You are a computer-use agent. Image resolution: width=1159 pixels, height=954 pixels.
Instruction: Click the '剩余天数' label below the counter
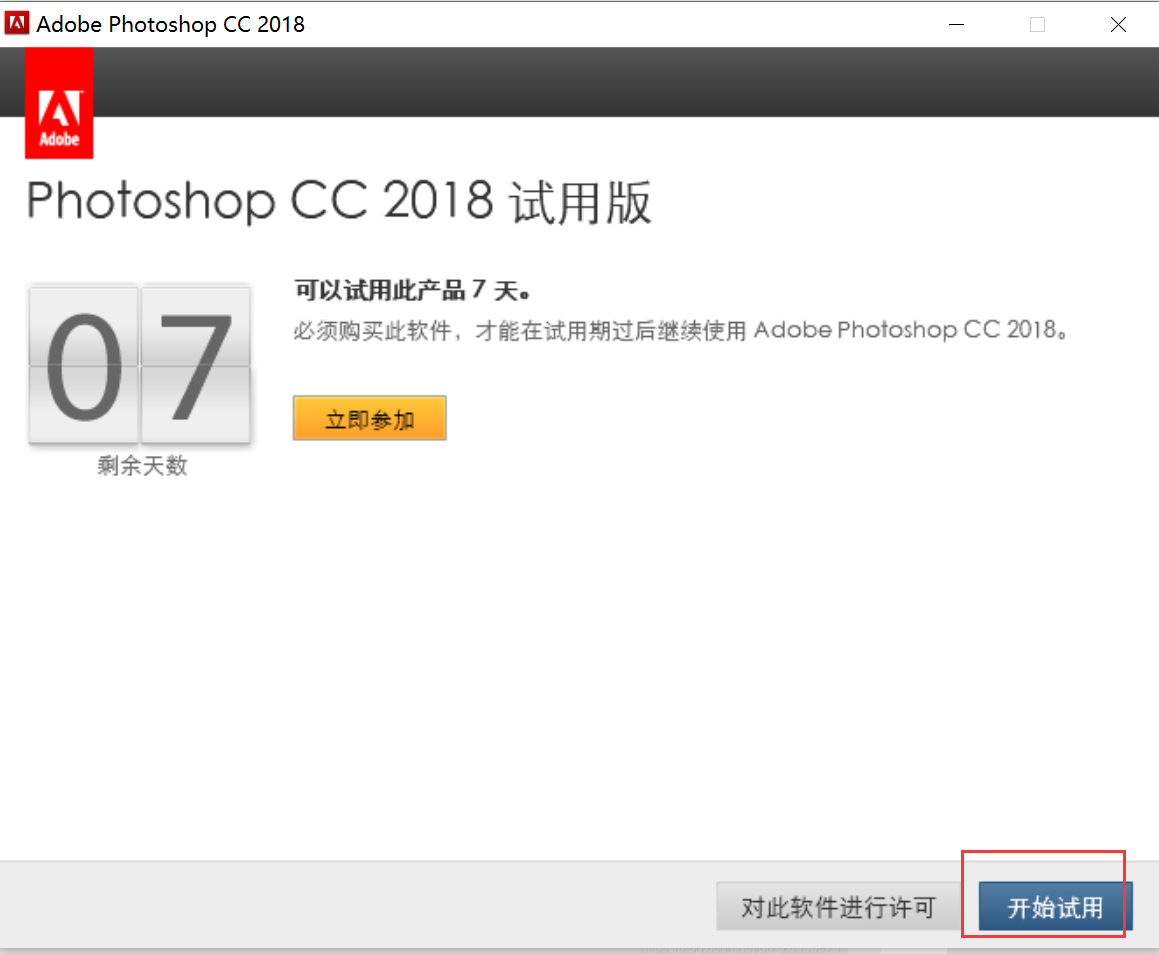pyautogui.click(x=141, y=465)
